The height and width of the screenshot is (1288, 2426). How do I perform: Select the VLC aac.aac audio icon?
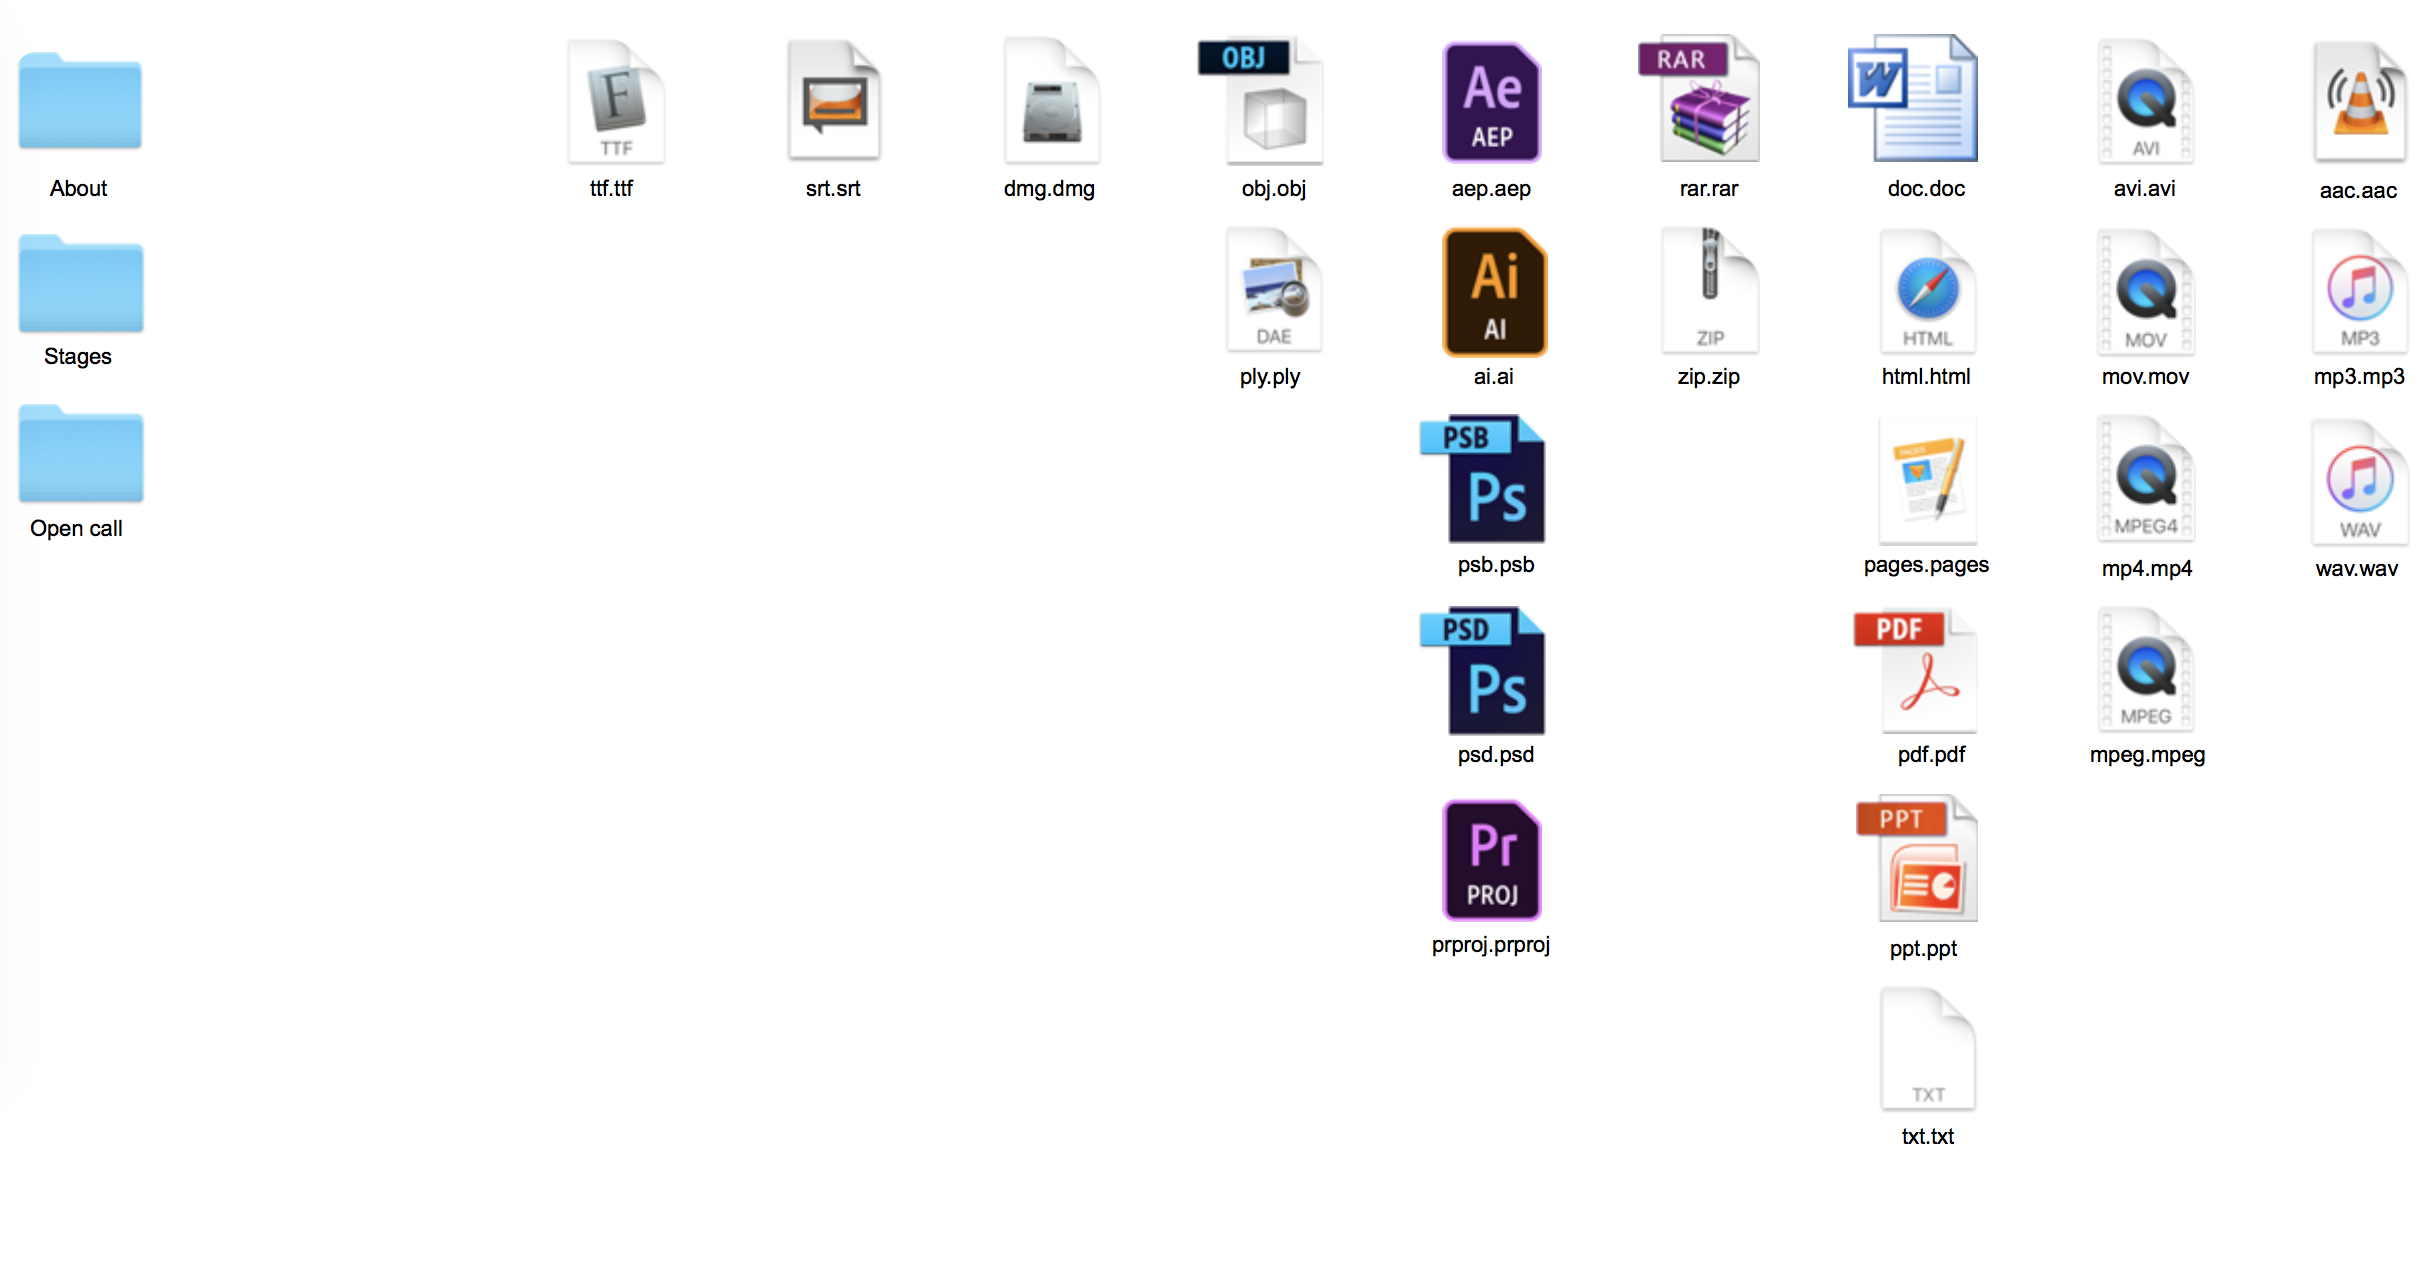pos(2360,102)
